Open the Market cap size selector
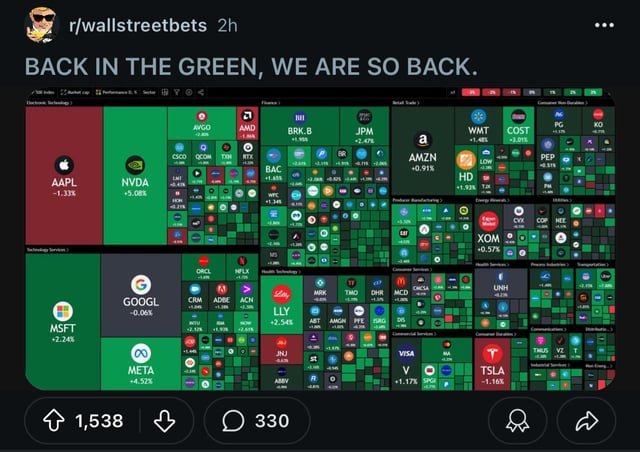This screenshot has width=640, height=452. pos(75,92)
